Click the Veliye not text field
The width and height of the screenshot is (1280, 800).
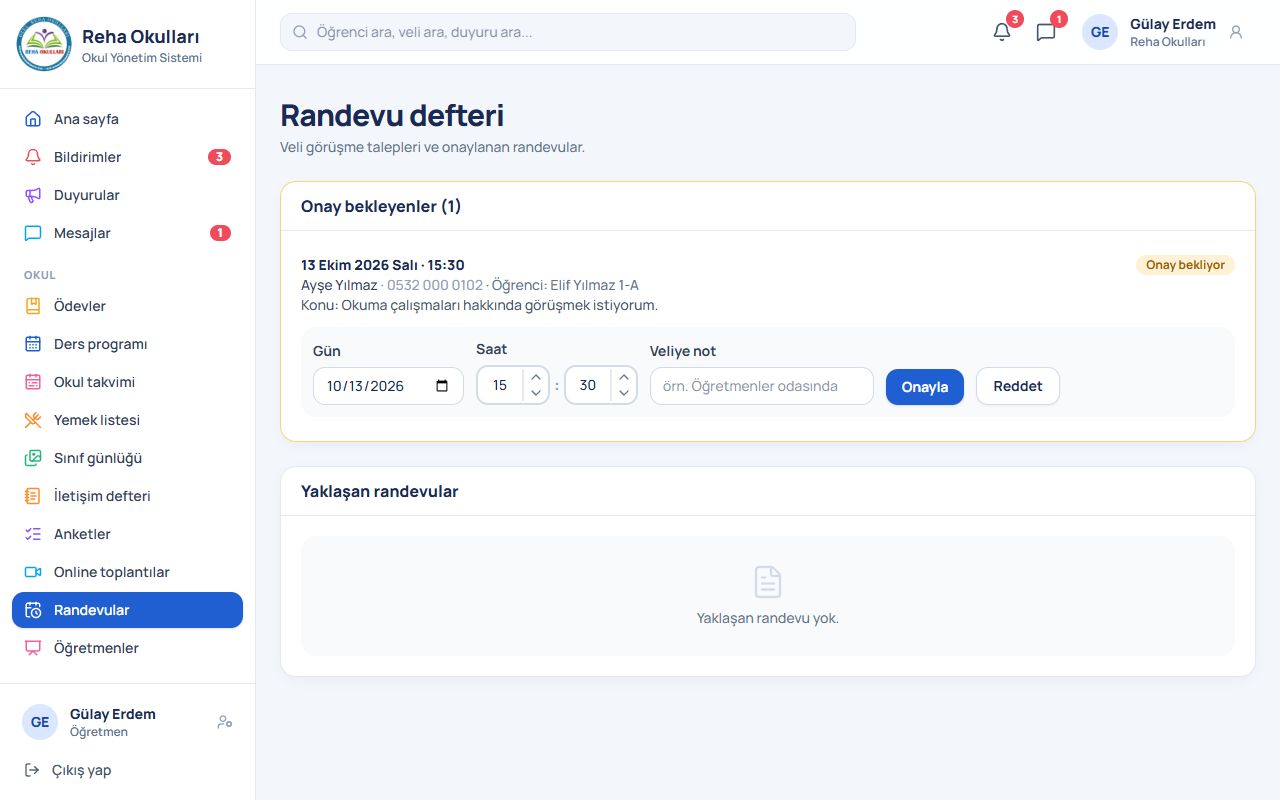[x=762, y=386]
